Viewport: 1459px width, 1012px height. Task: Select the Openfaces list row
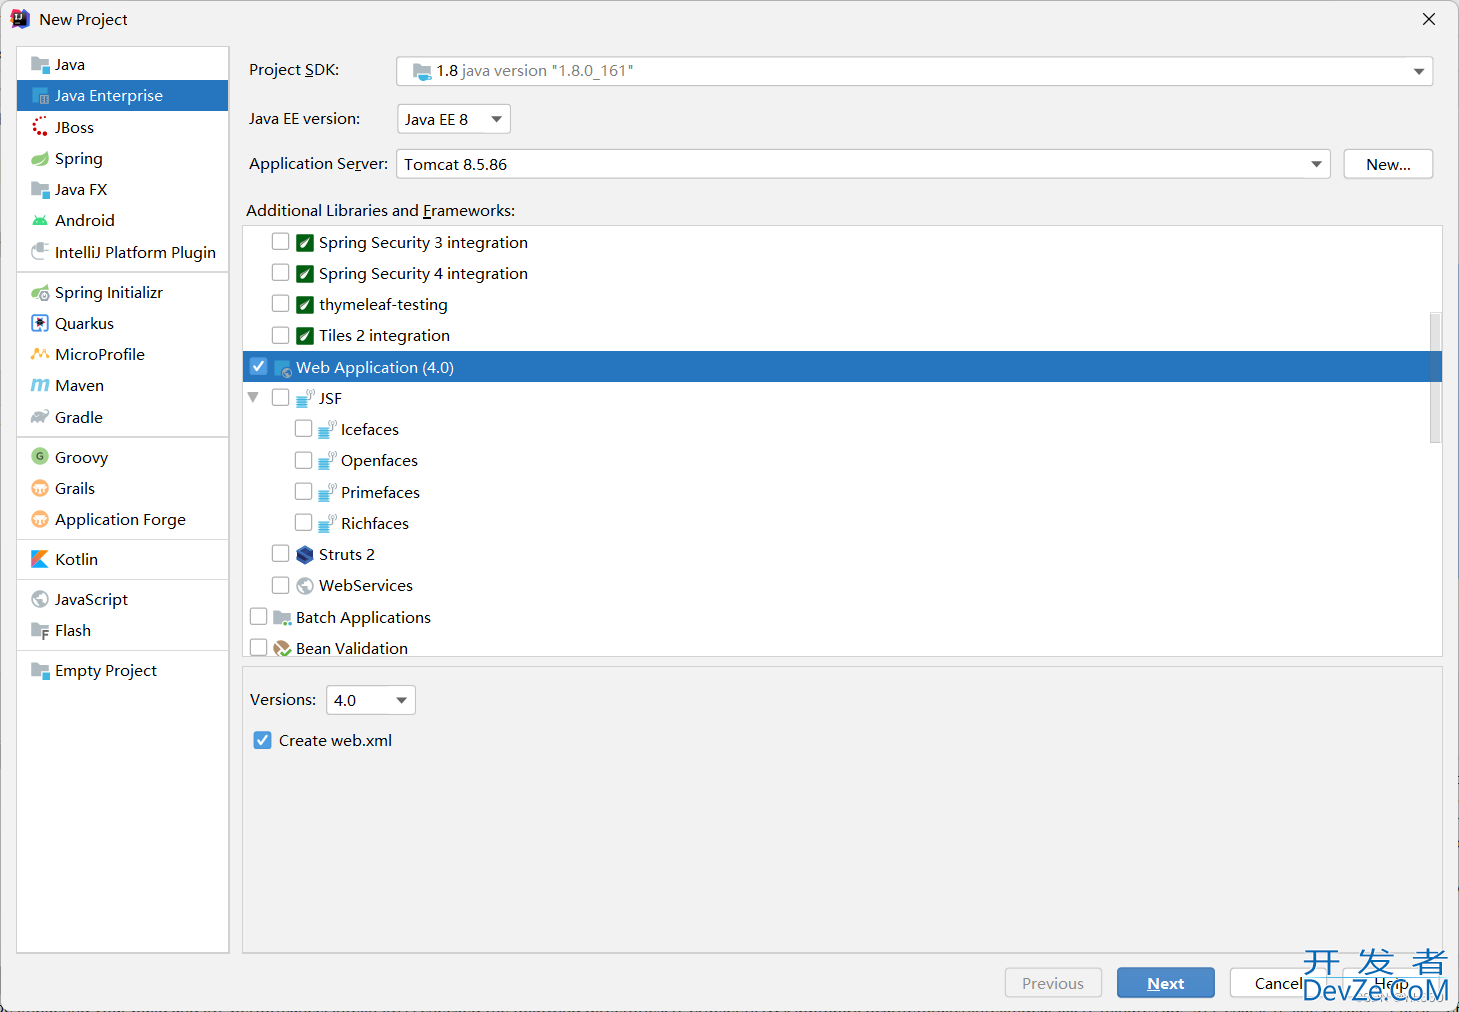tap(842, 461)
